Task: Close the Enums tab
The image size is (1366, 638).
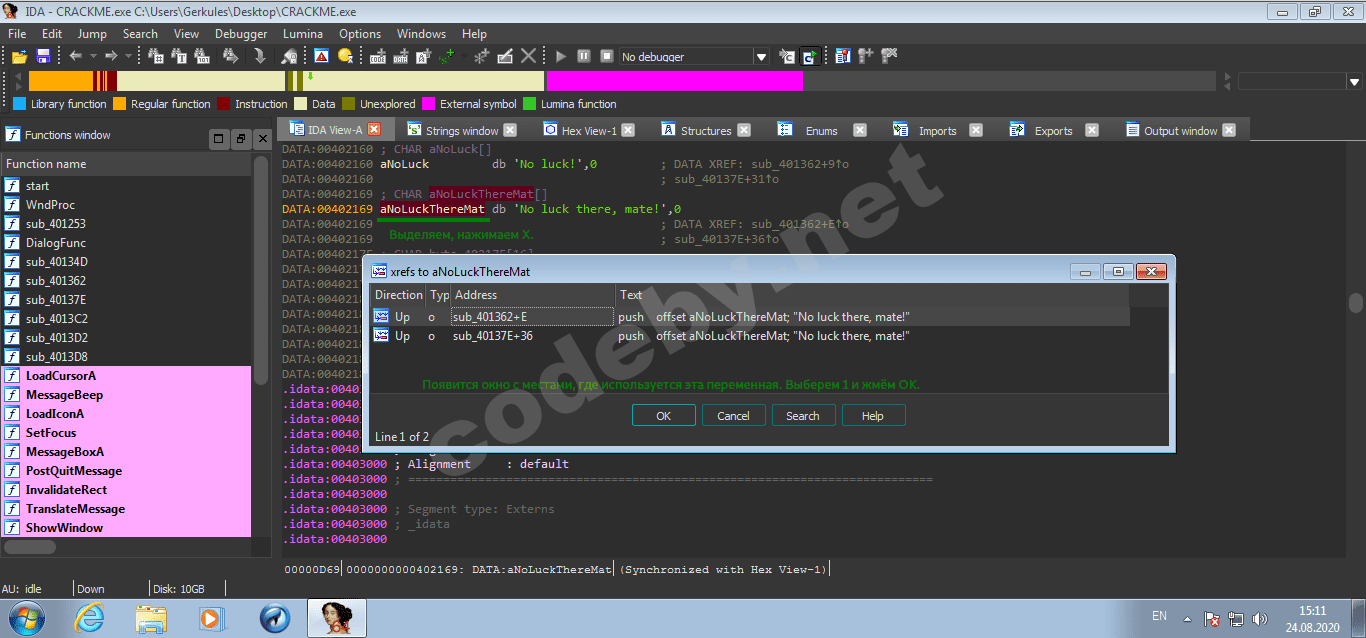Action: click(x=861, y=130)
